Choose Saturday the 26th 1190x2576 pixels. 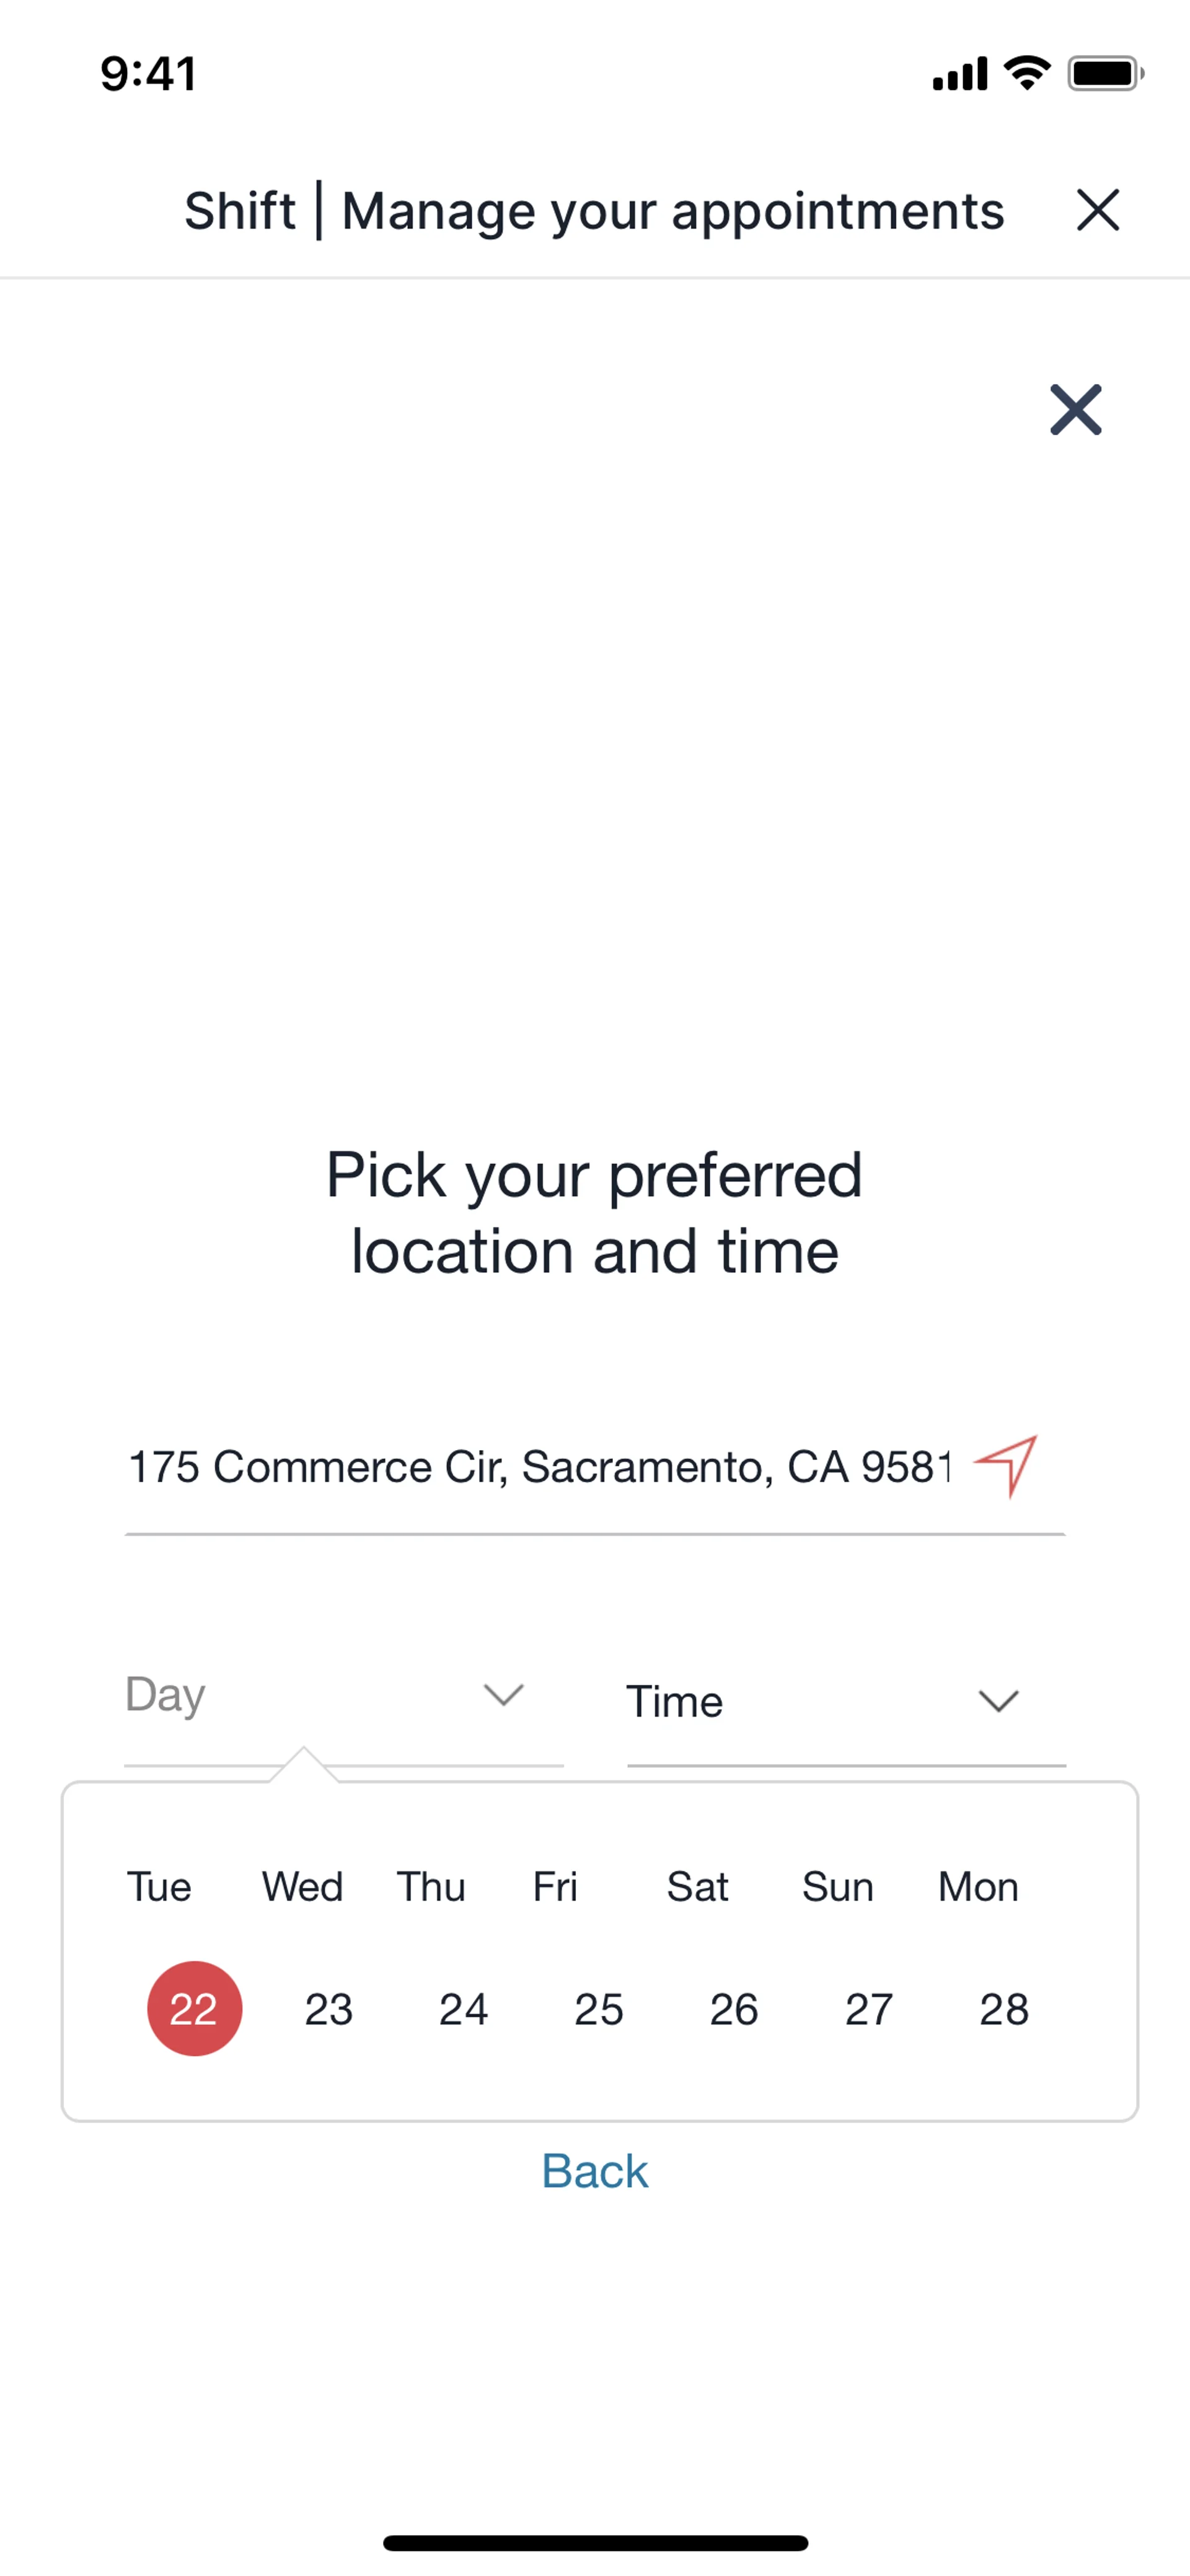click(734, 2009)
